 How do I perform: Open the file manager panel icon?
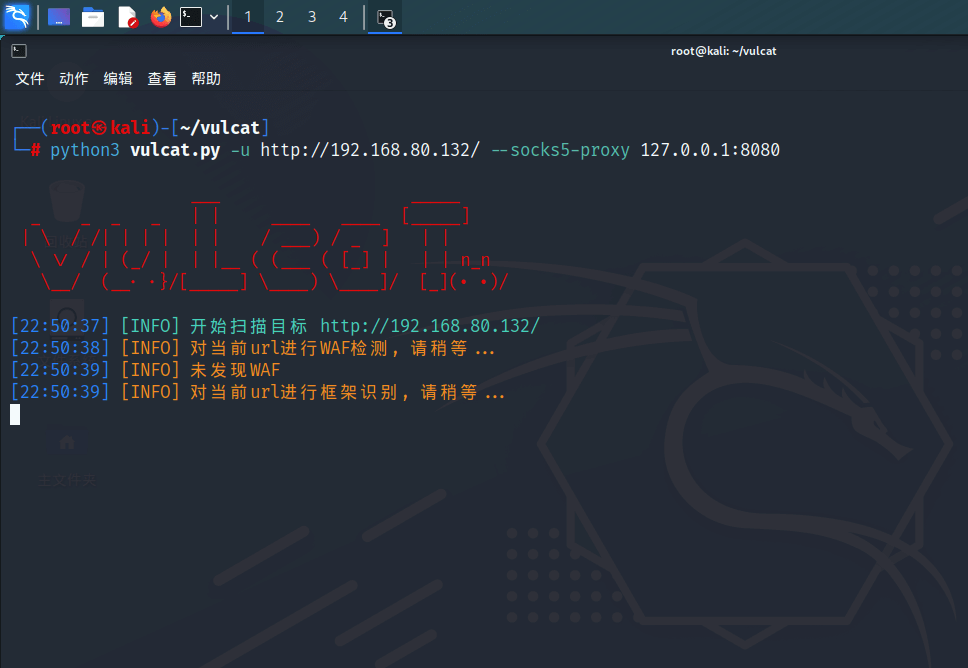click(x=93, y=17)
